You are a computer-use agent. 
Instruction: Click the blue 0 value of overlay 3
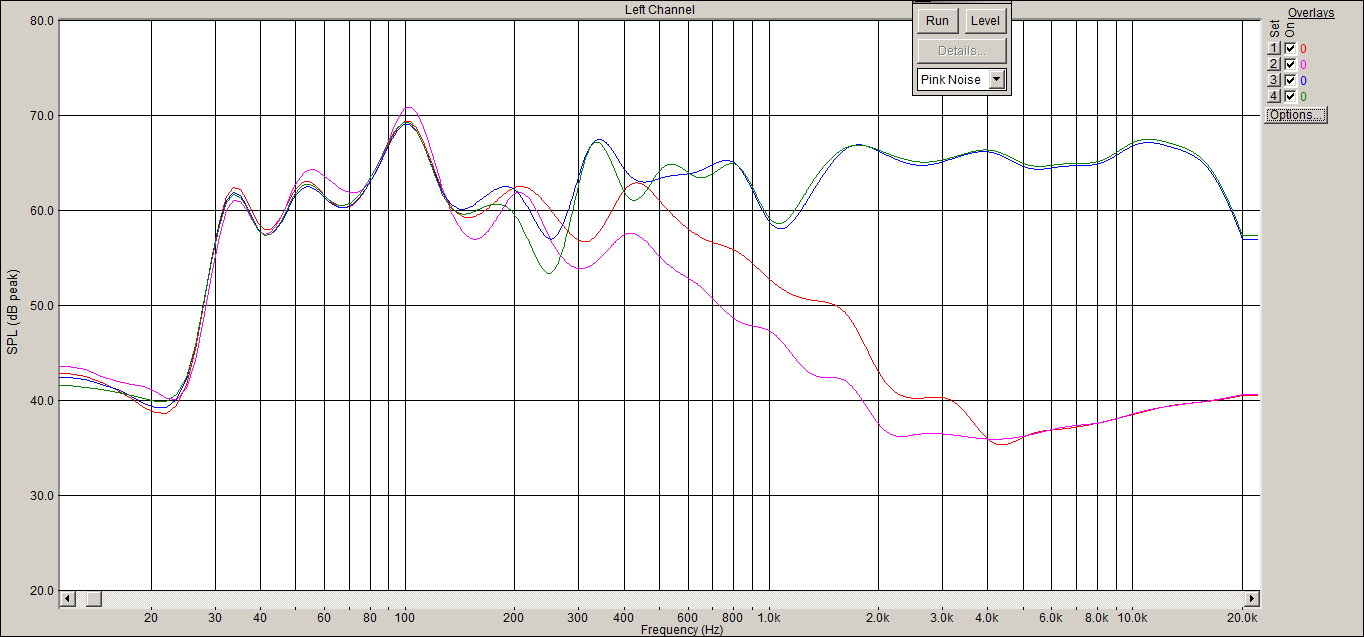(x=1303, y=80)
